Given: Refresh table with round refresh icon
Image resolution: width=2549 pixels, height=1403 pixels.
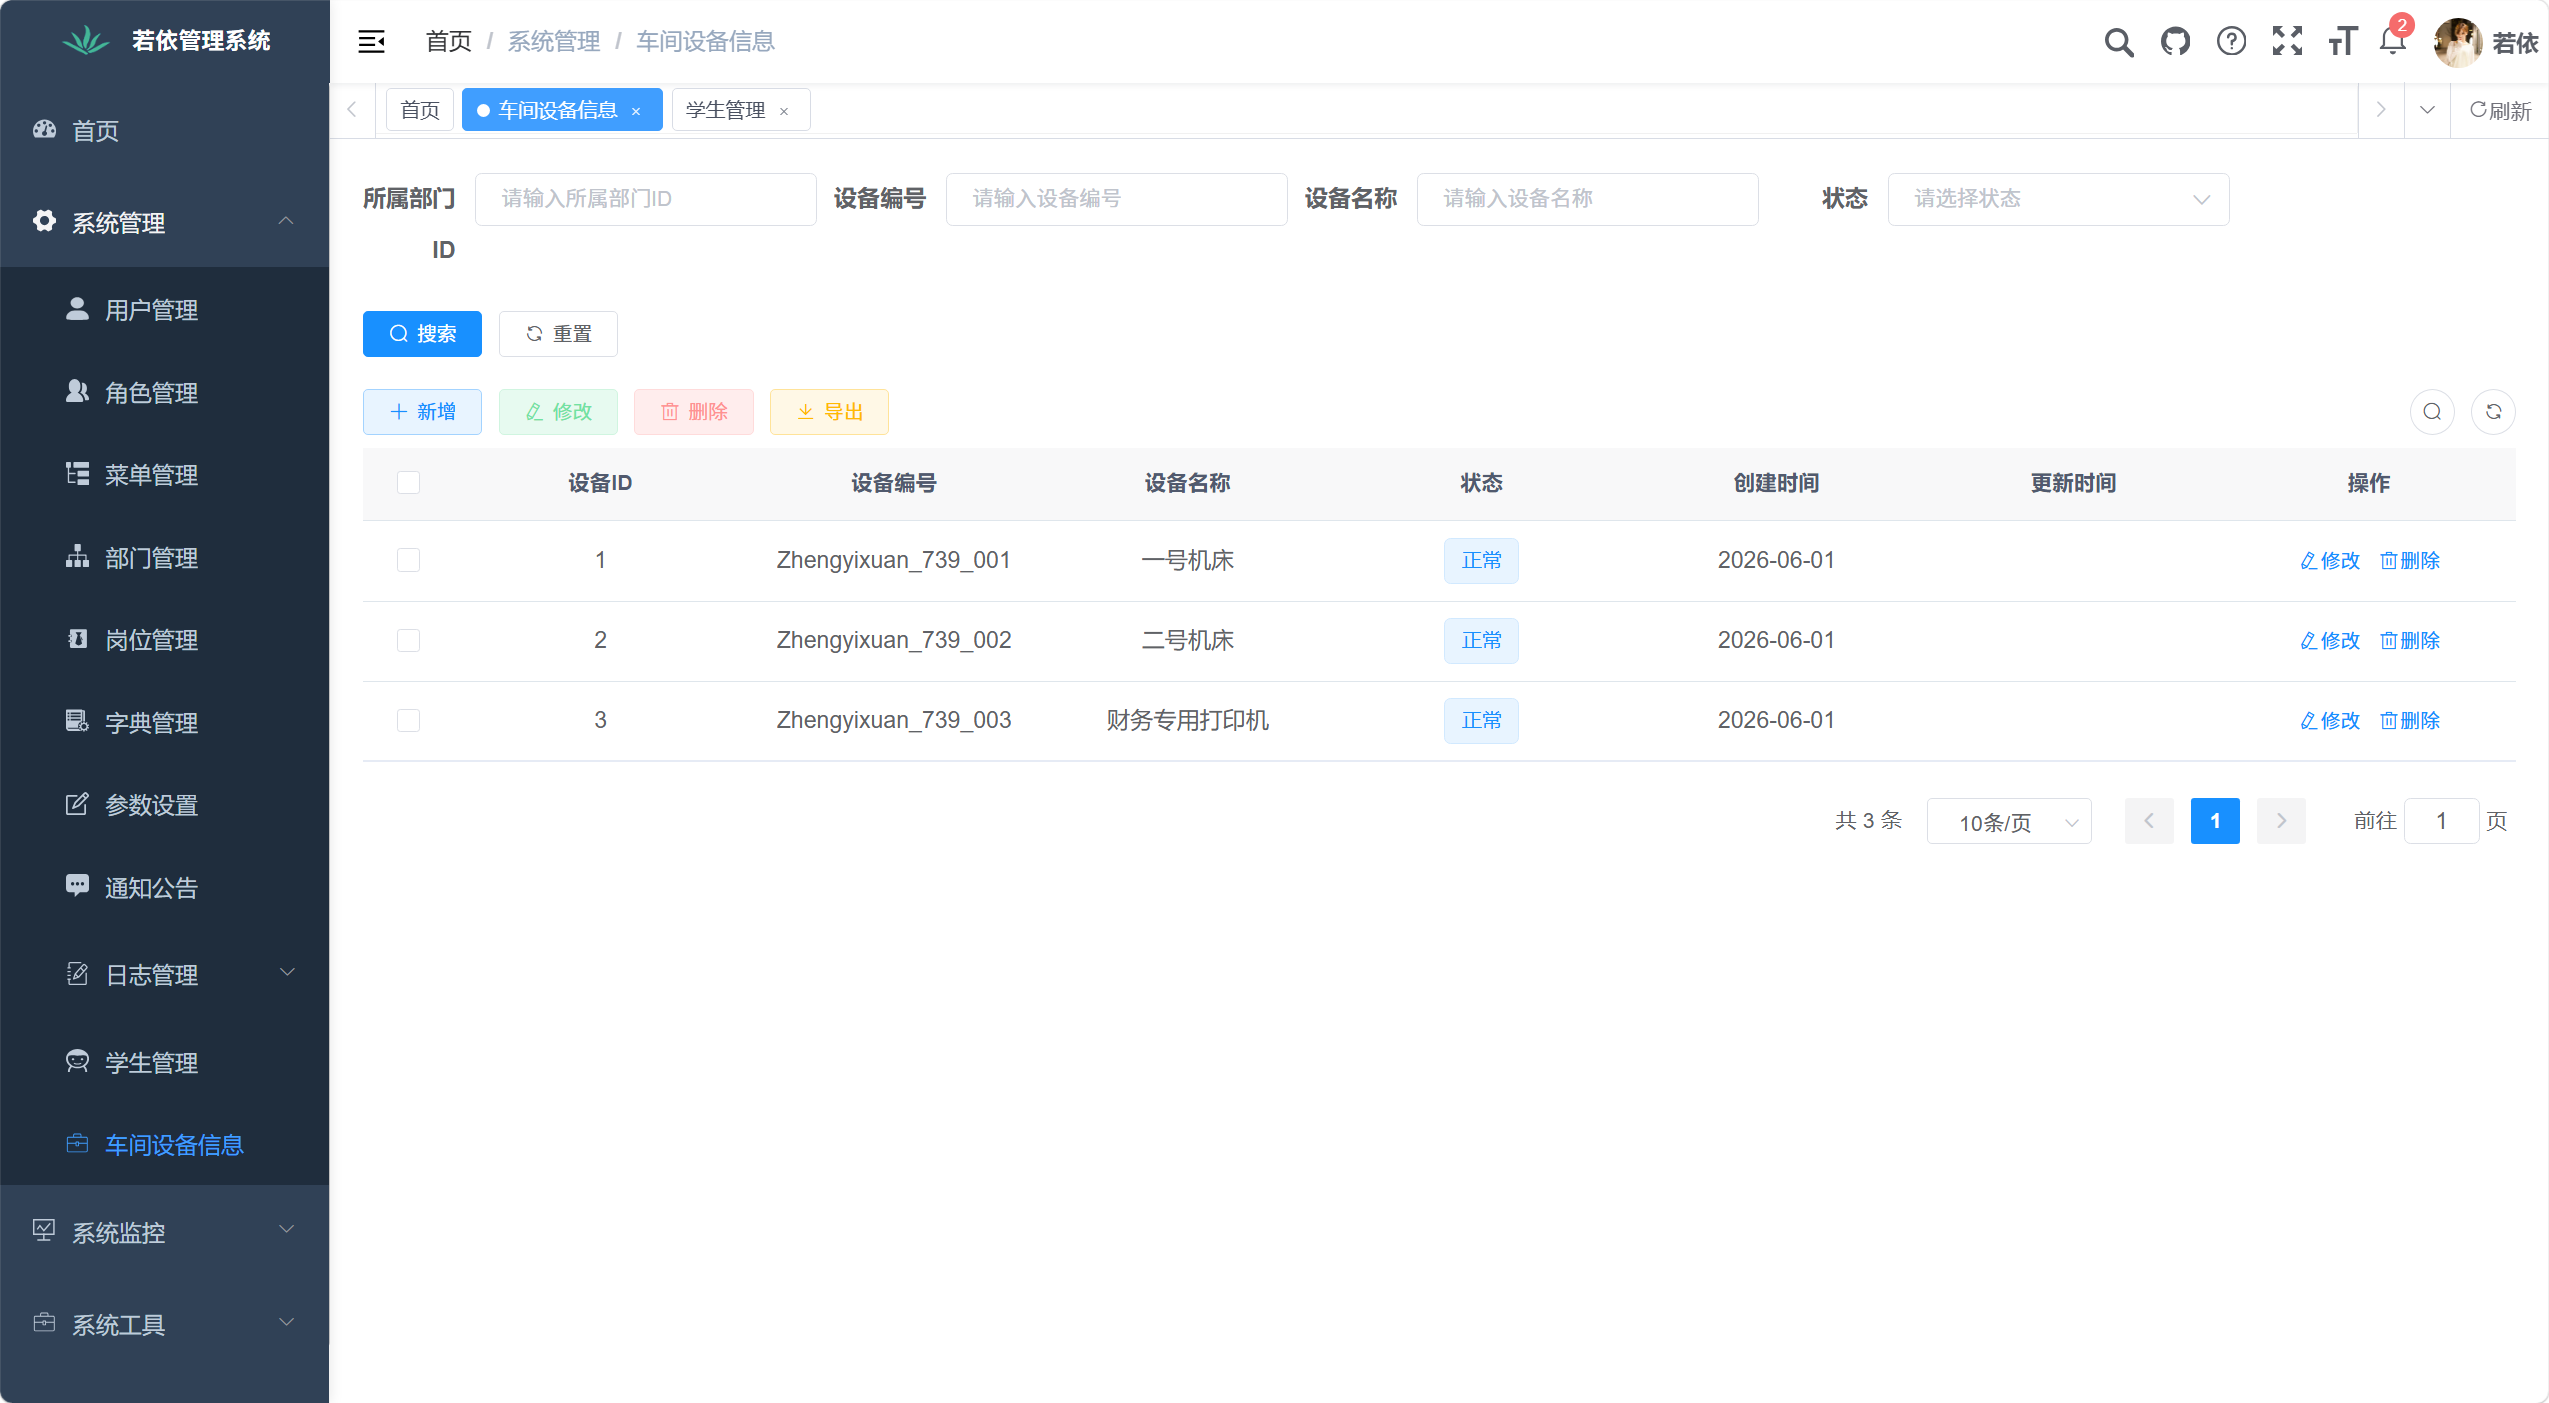Looking at the screenshot, I should (2493, 412).
